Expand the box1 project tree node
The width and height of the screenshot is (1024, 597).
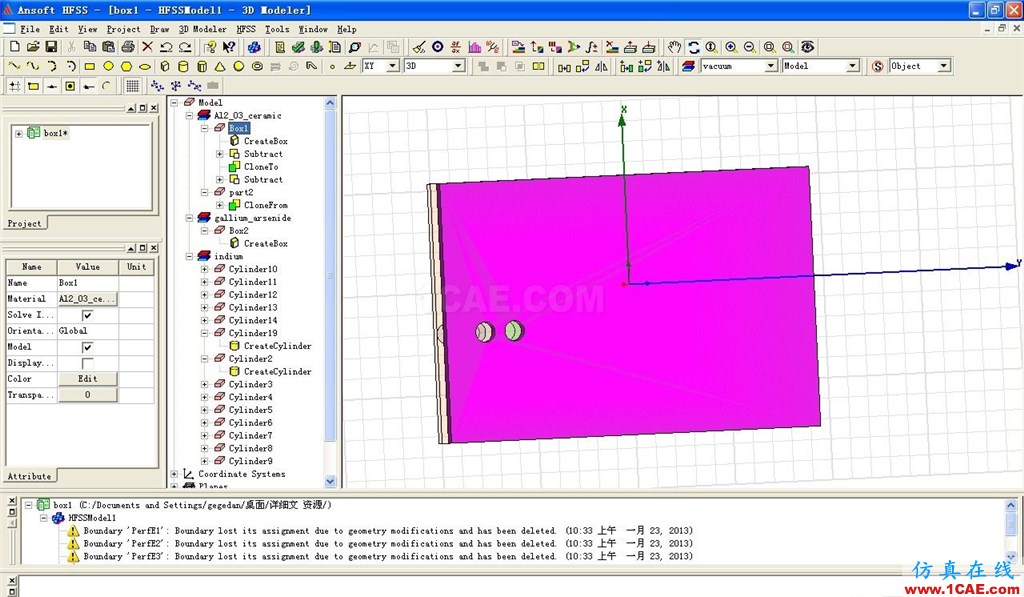point(19,133)
